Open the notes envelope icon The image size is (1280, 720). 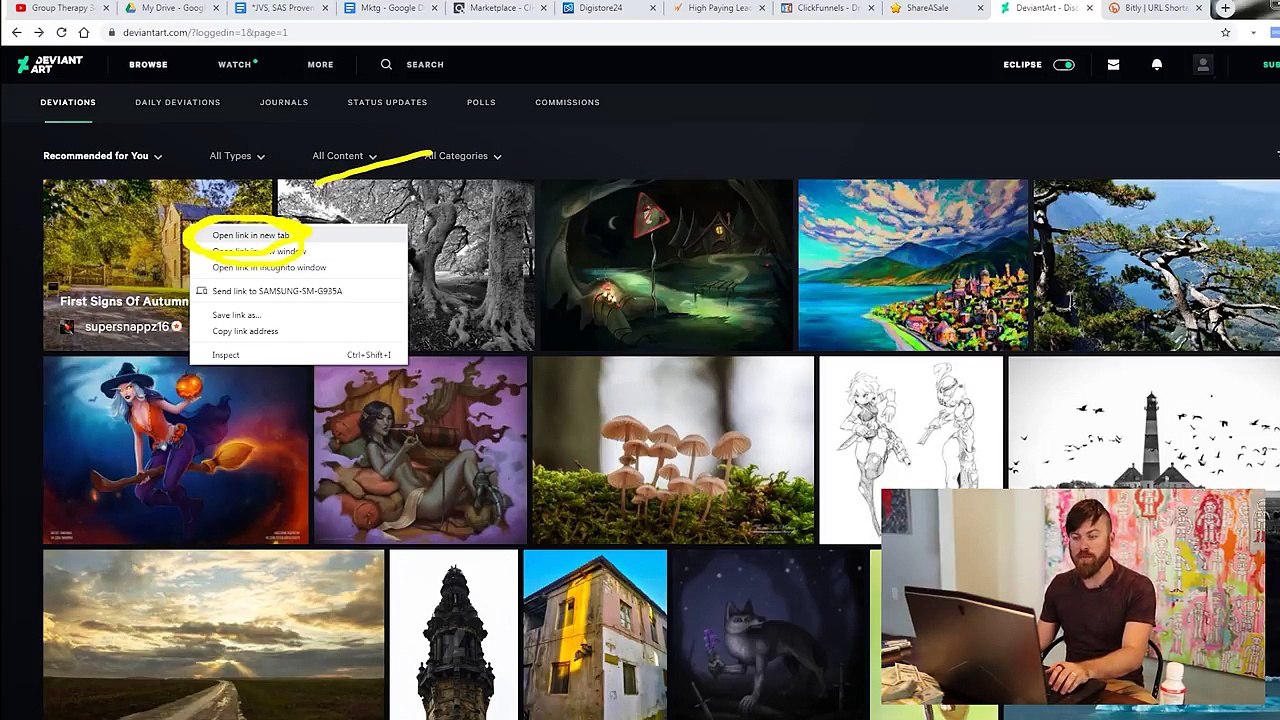(x=1113, y=64)
